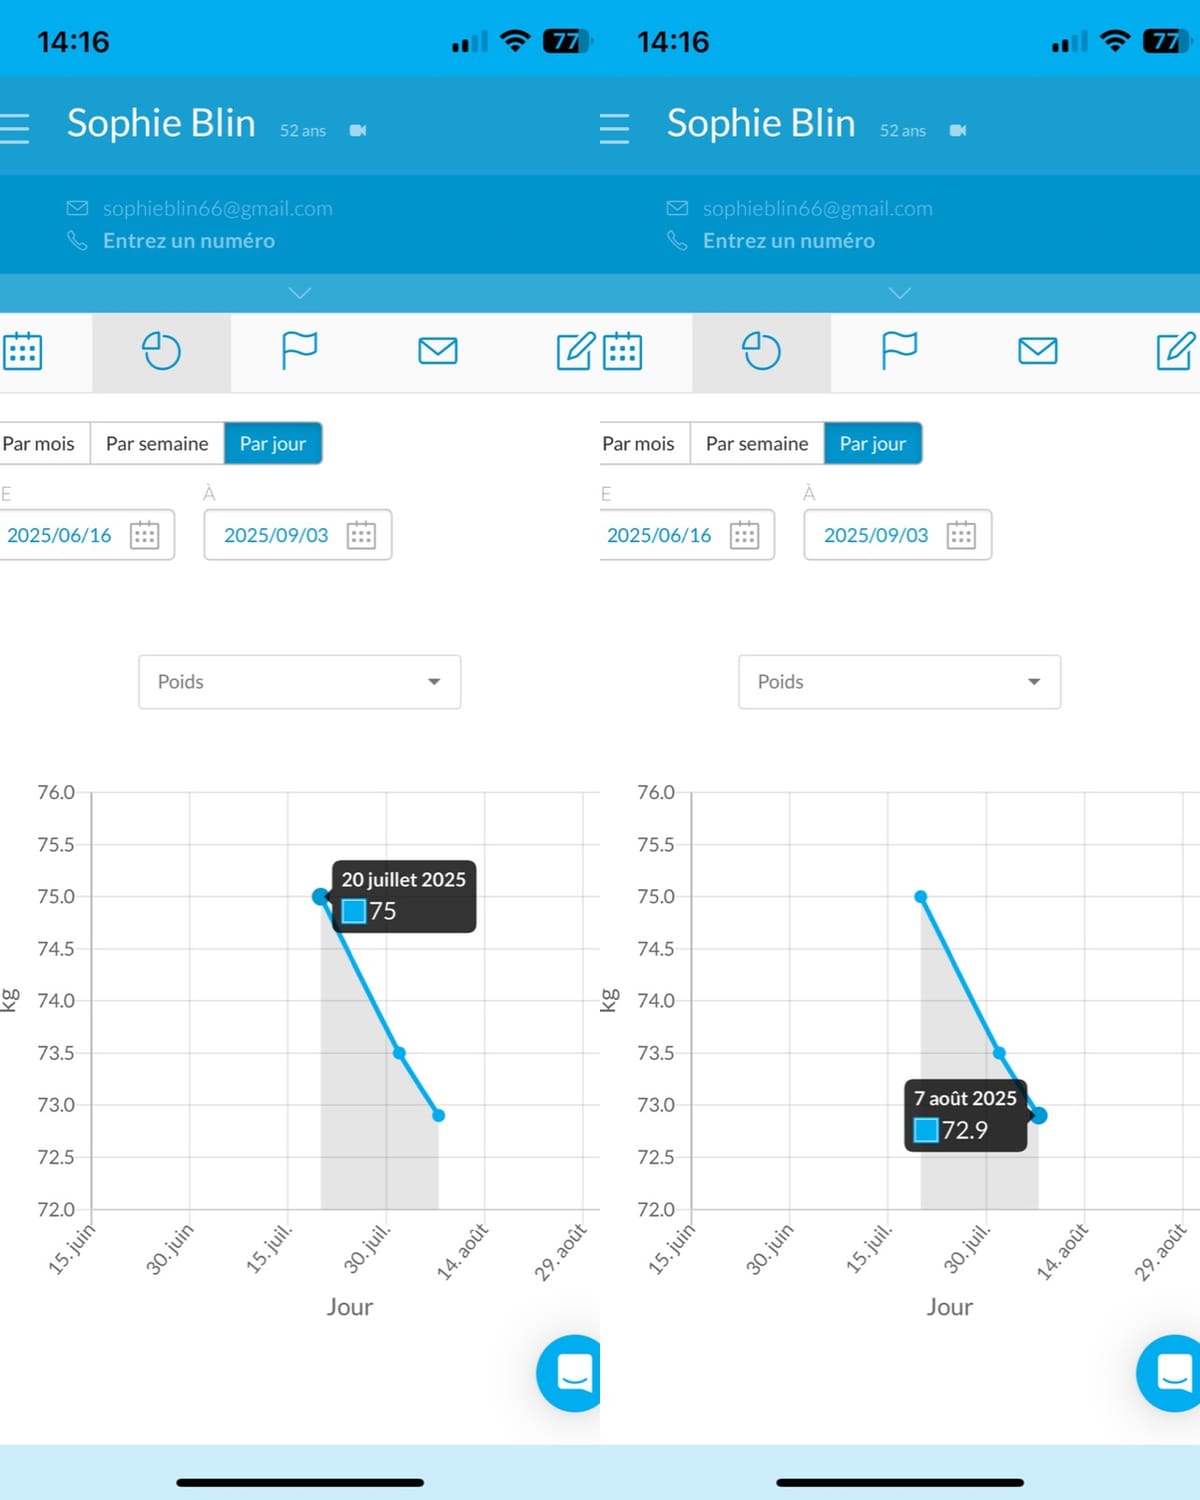The width and height of the screenshot is (1200, 1500).
Task: Open calendar grid tab on right screen
Action: (622, 351)
